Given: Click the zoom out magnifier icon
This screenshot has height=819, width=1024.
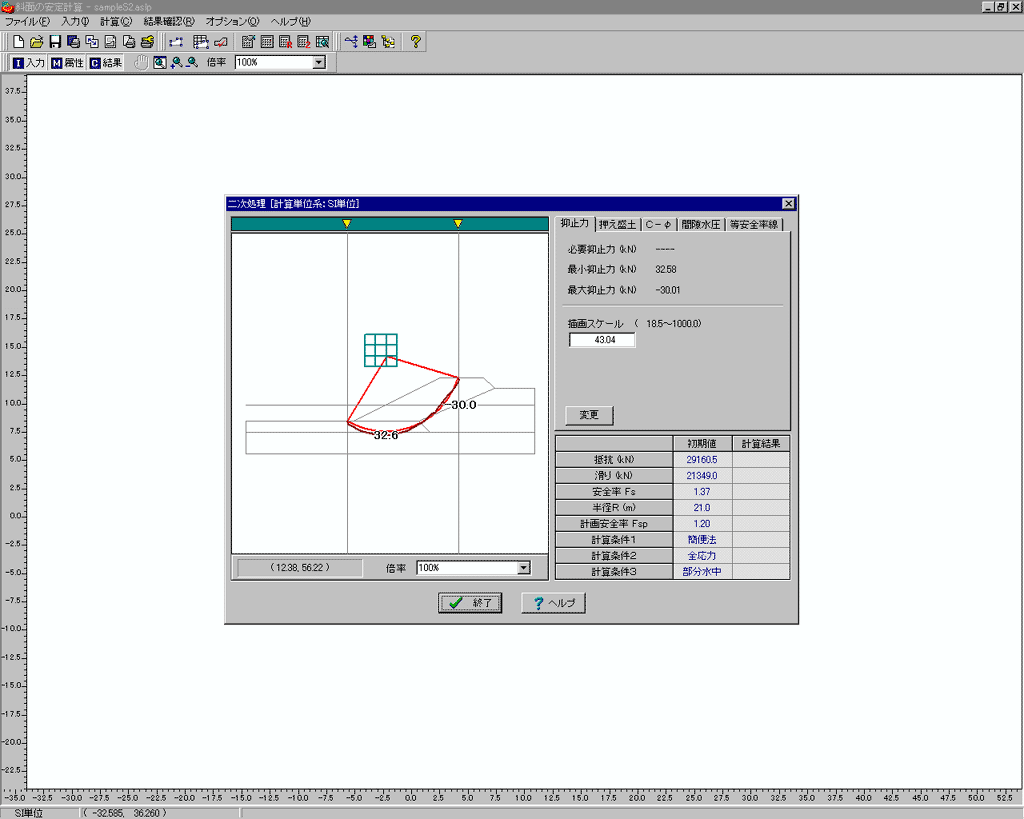Looking at the screenshot, I should tap(191, 62).
